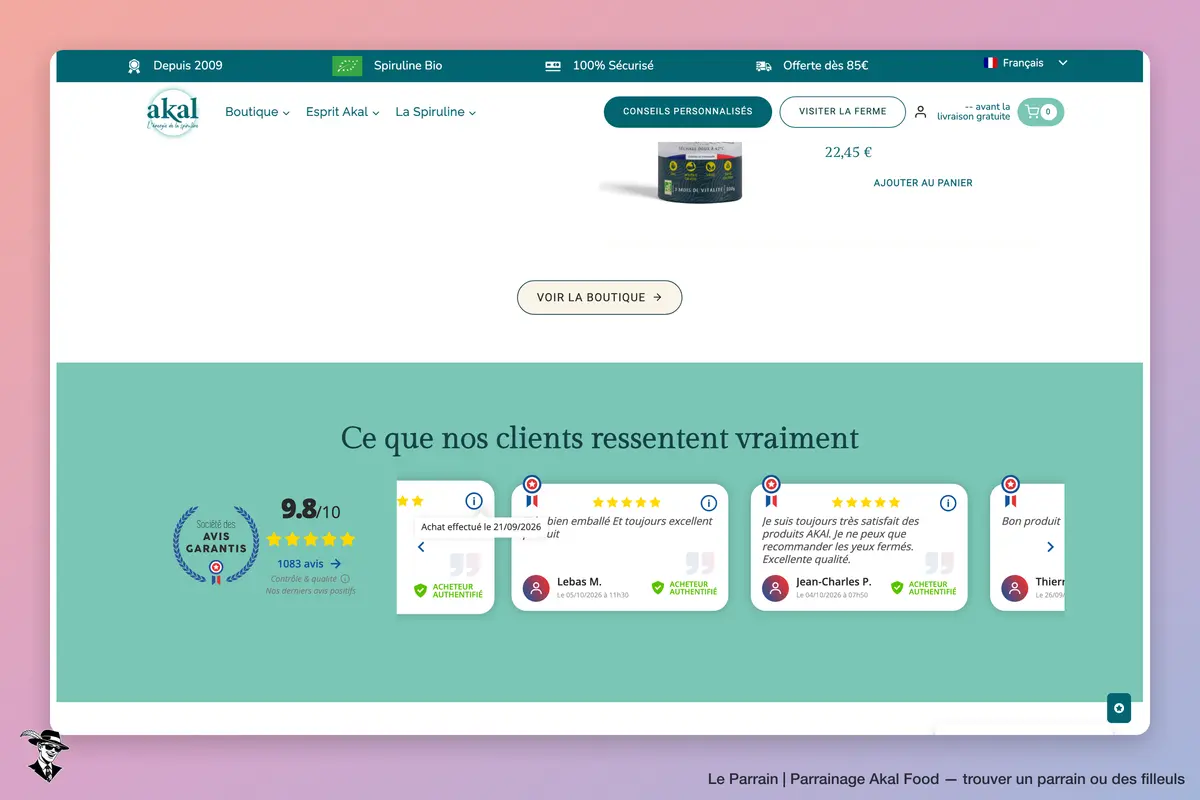Screen dimensions: 1200x800
Task: Click Lebas M. reviewer avatar
Action: pos(536,588)
